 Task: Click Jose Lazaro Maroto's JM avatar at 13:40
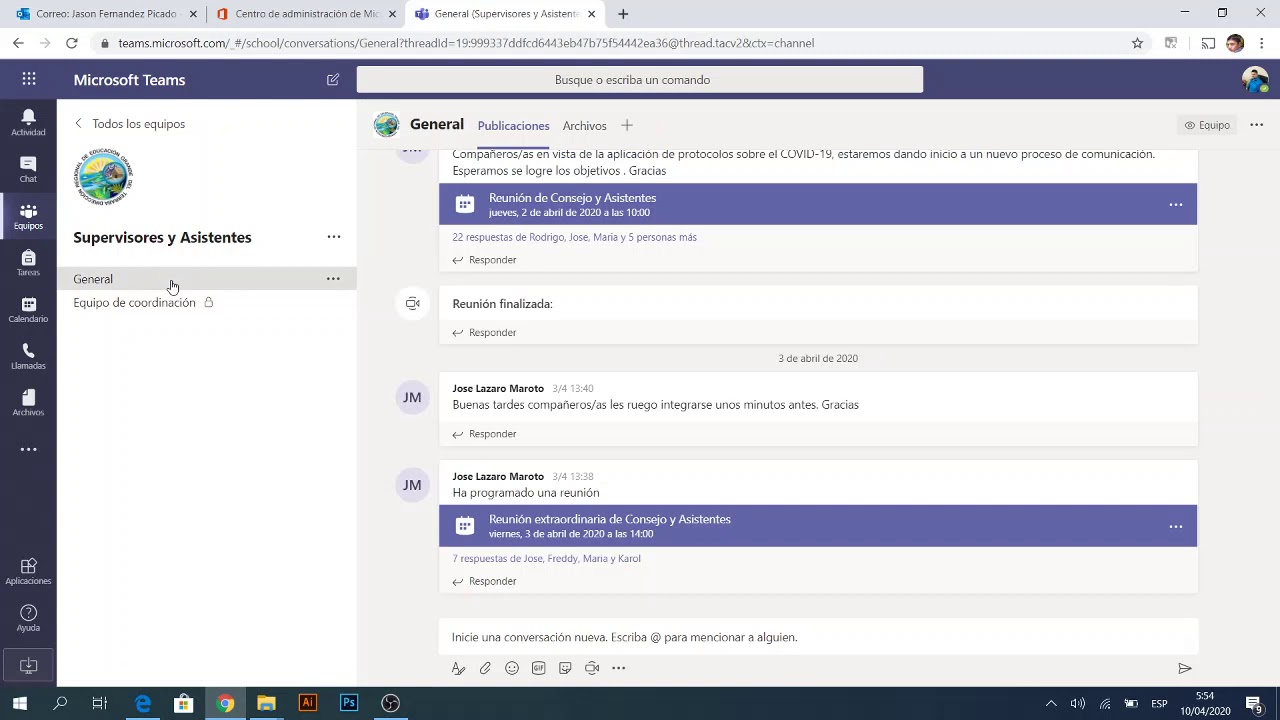[x=412, y=398]
